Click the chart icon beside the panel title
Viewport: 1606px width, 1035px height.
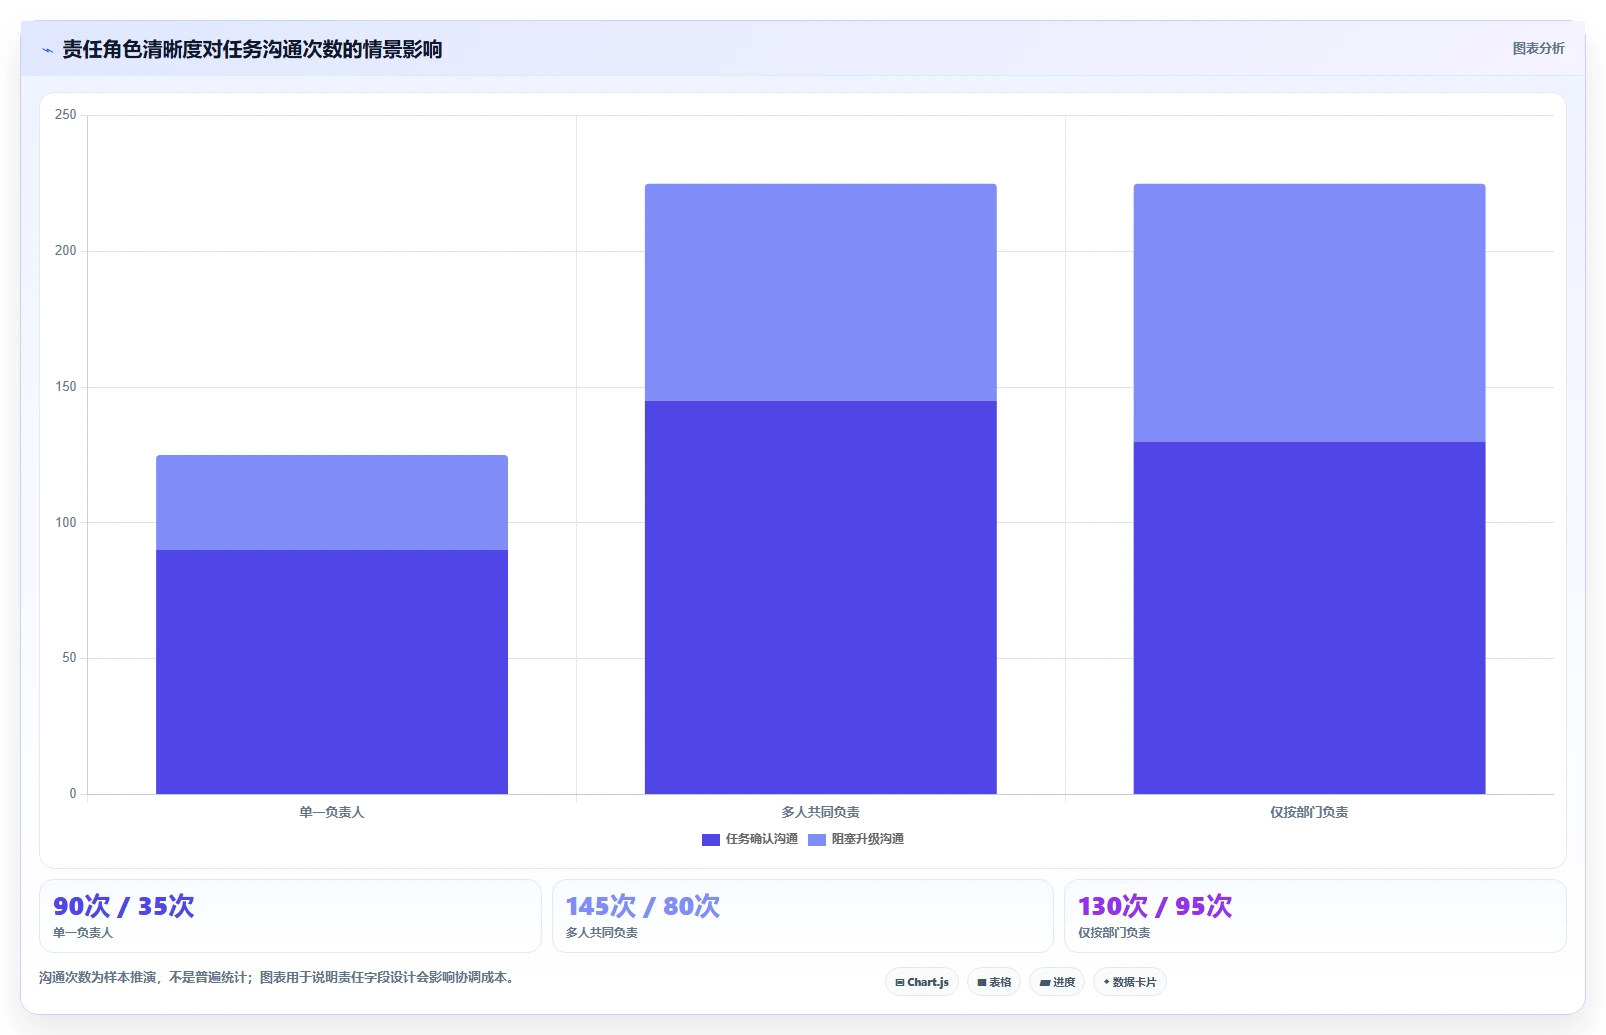coord(47,50)
